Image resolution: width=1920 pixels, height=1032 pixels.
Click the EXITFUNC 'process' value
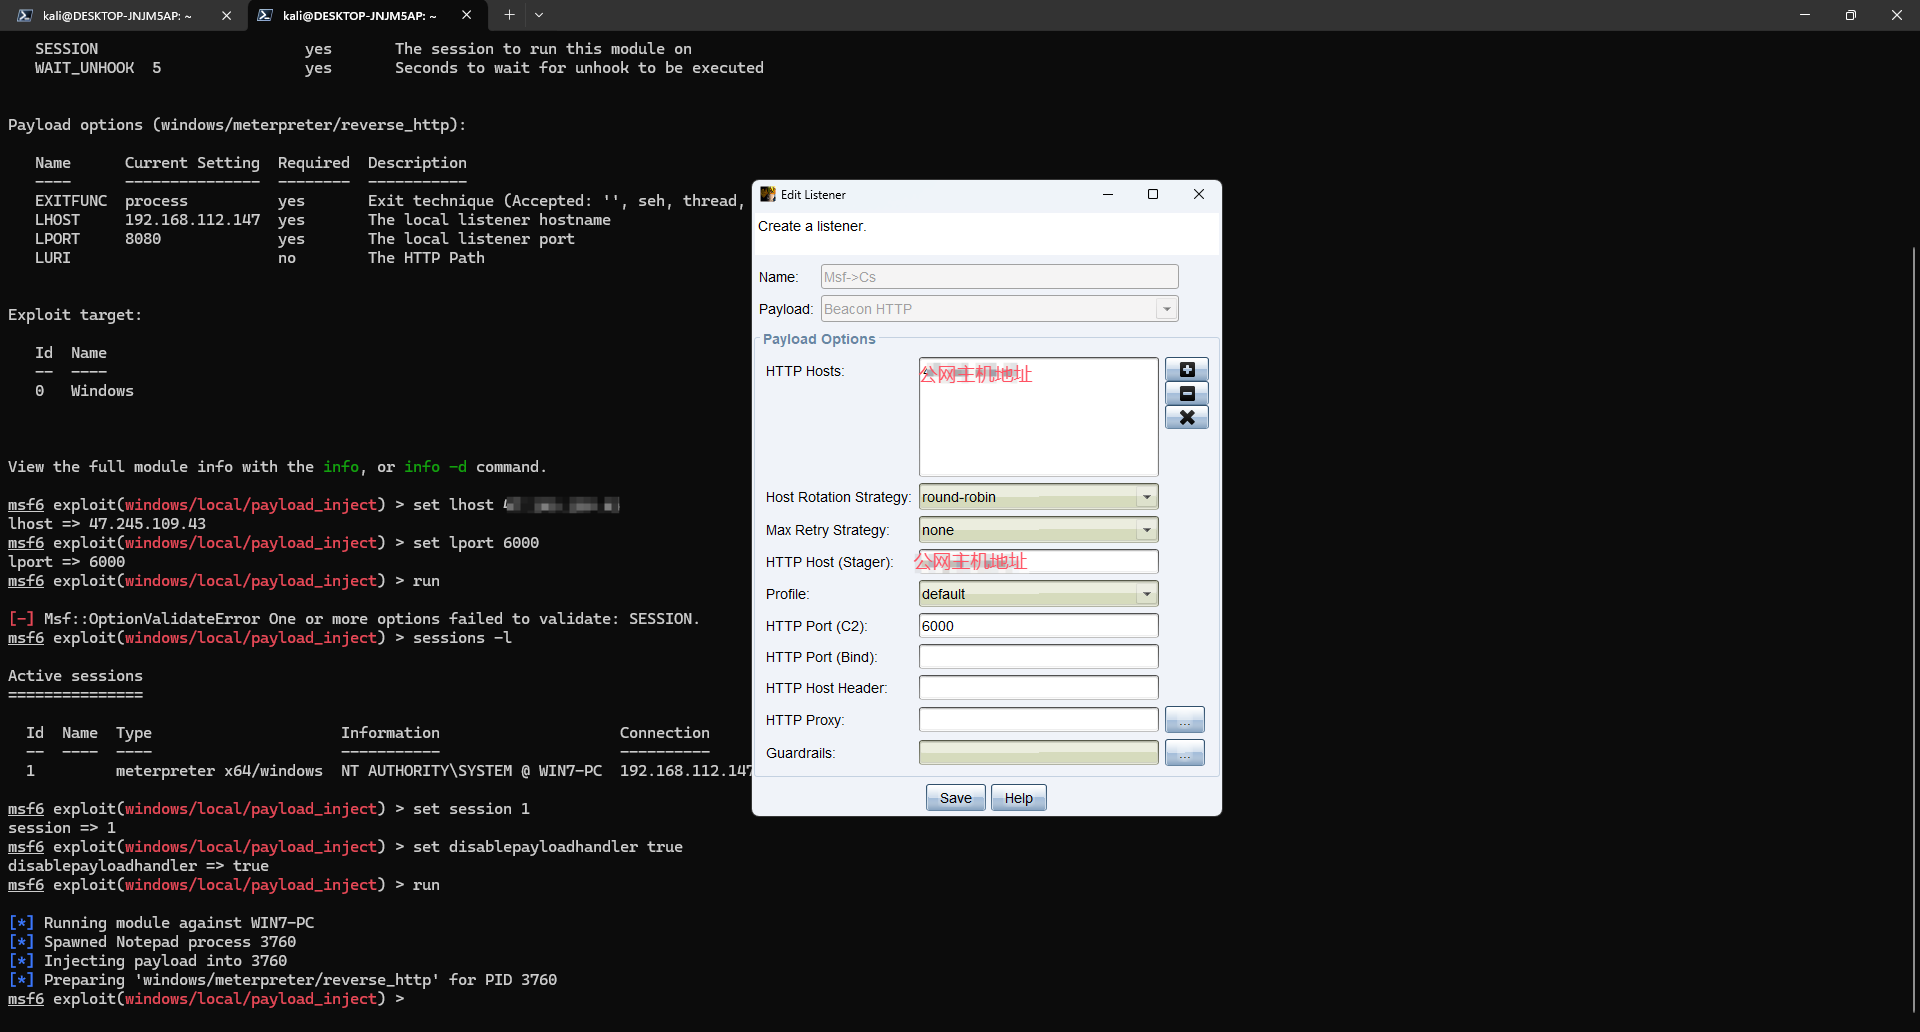(x=156, y=201)
